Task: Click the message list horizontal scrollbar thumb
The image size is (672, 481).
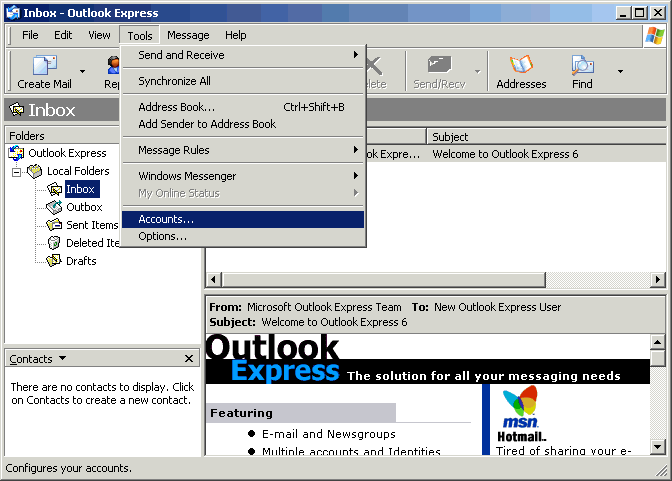Action: (384, 280)
